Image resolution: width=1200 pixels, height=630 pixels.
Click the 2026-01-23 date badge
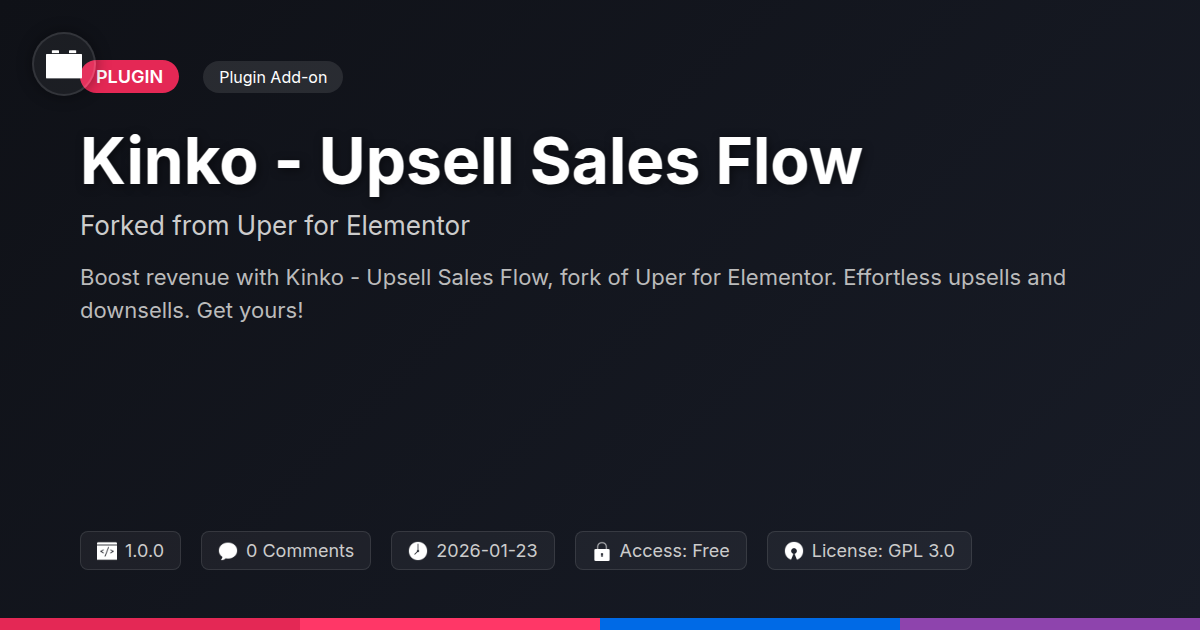click(473, 551)
